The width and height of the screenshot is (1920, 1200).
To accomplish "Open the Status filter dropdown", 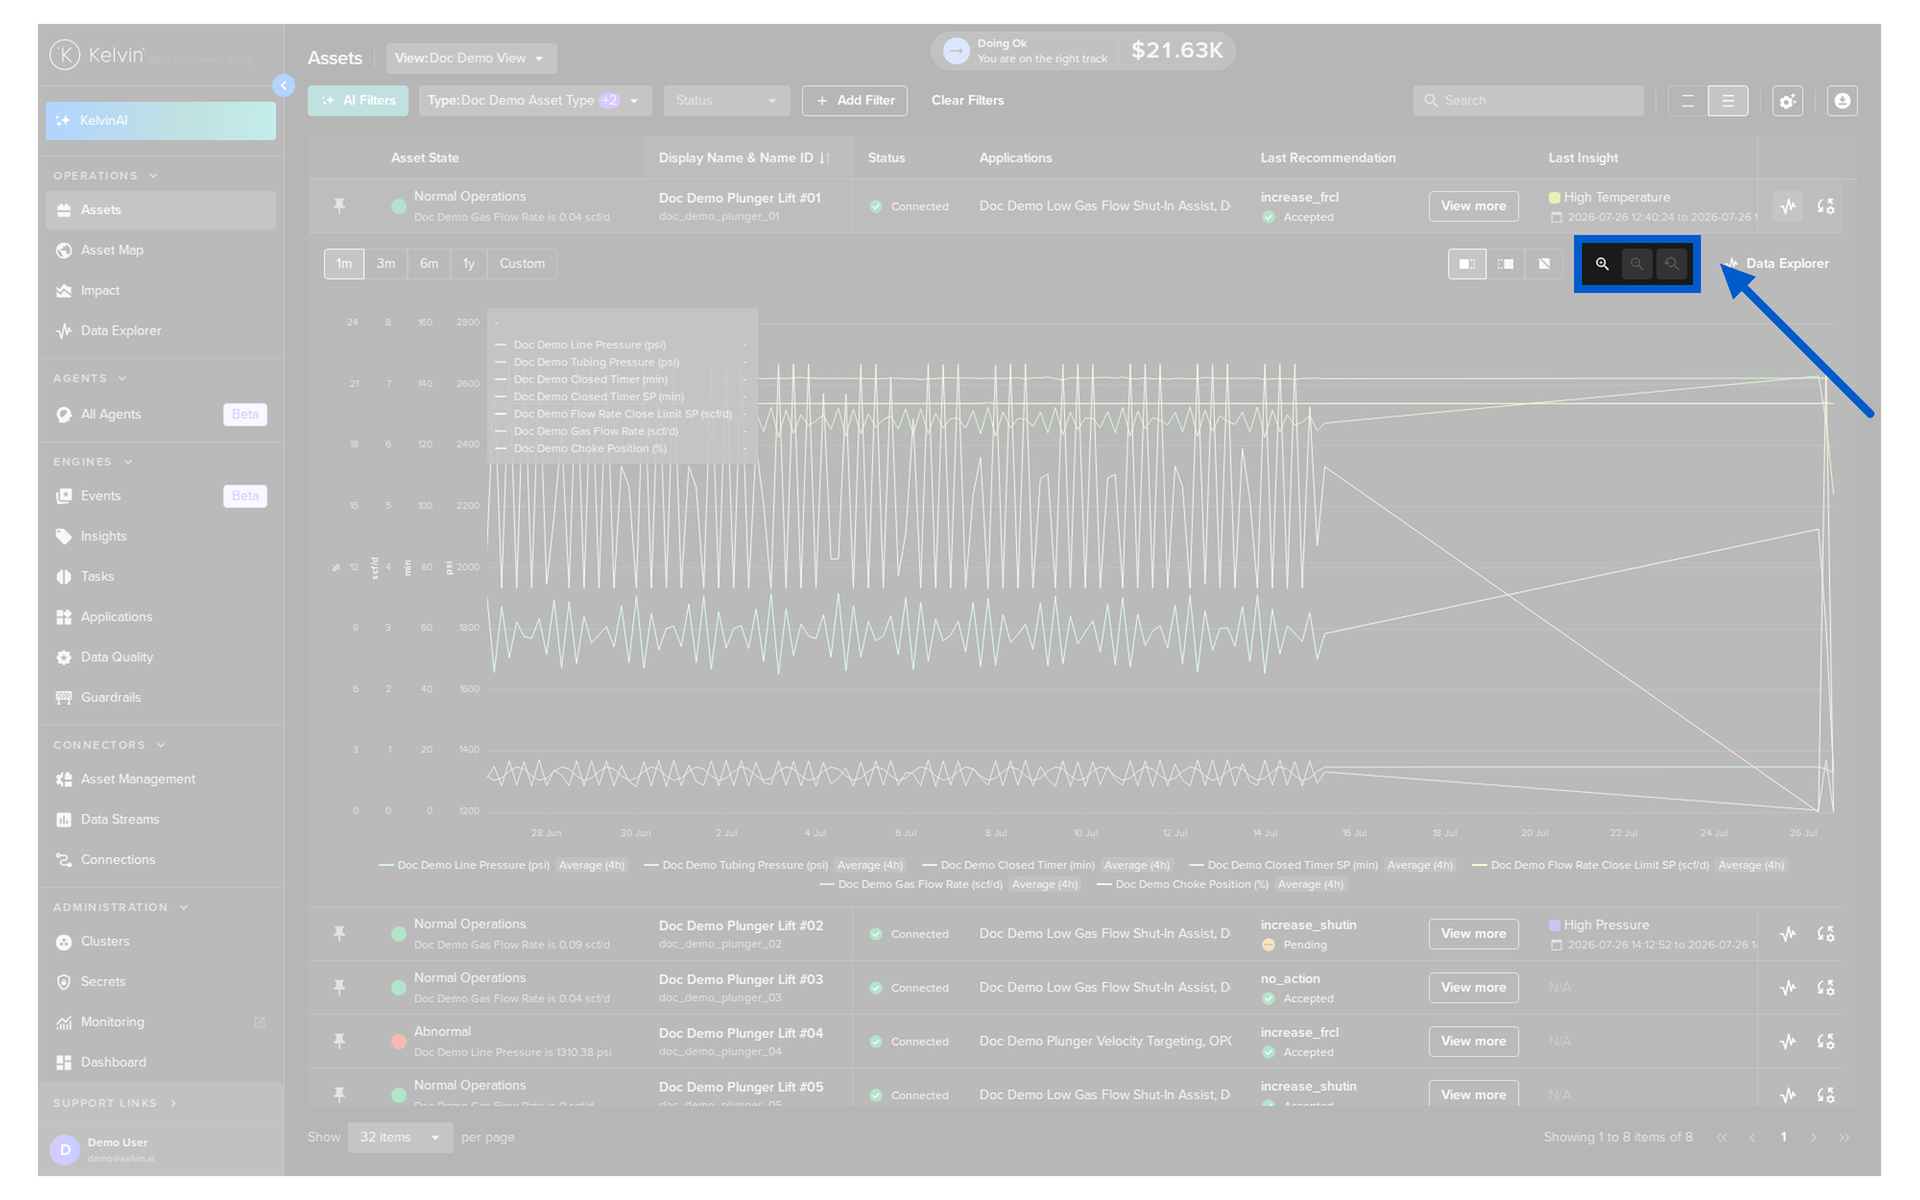I will 727,101.
